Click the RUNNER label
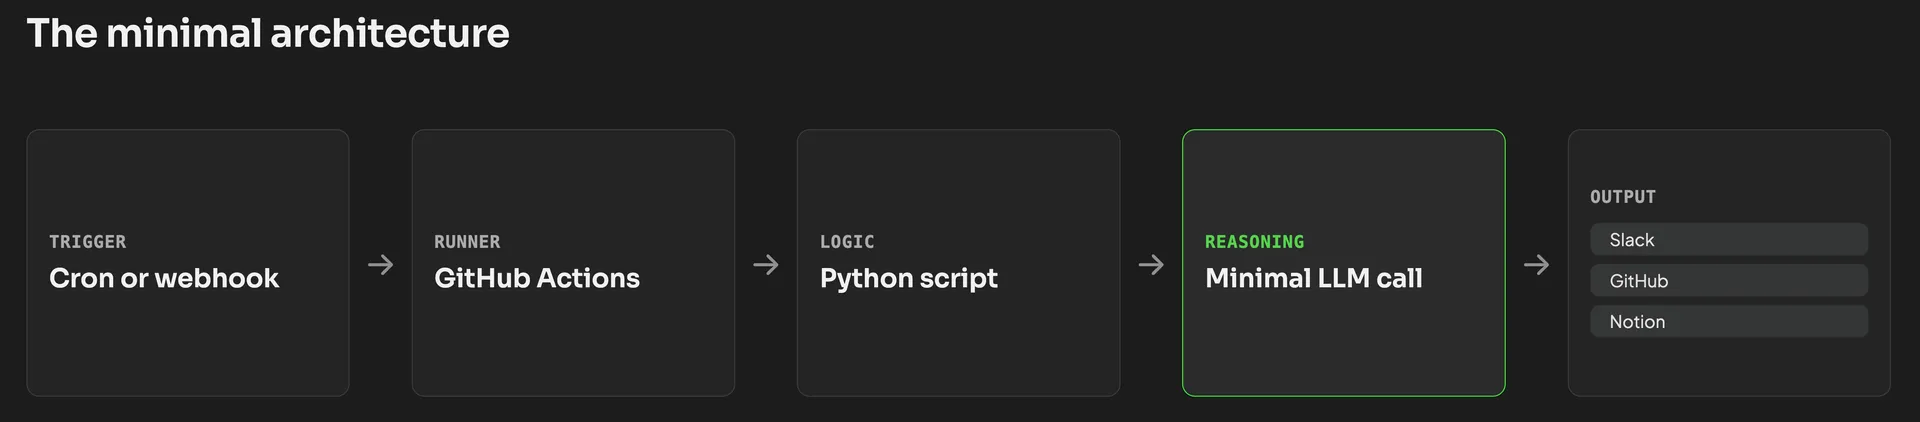 pyautogui.click(x=467, y=242)
